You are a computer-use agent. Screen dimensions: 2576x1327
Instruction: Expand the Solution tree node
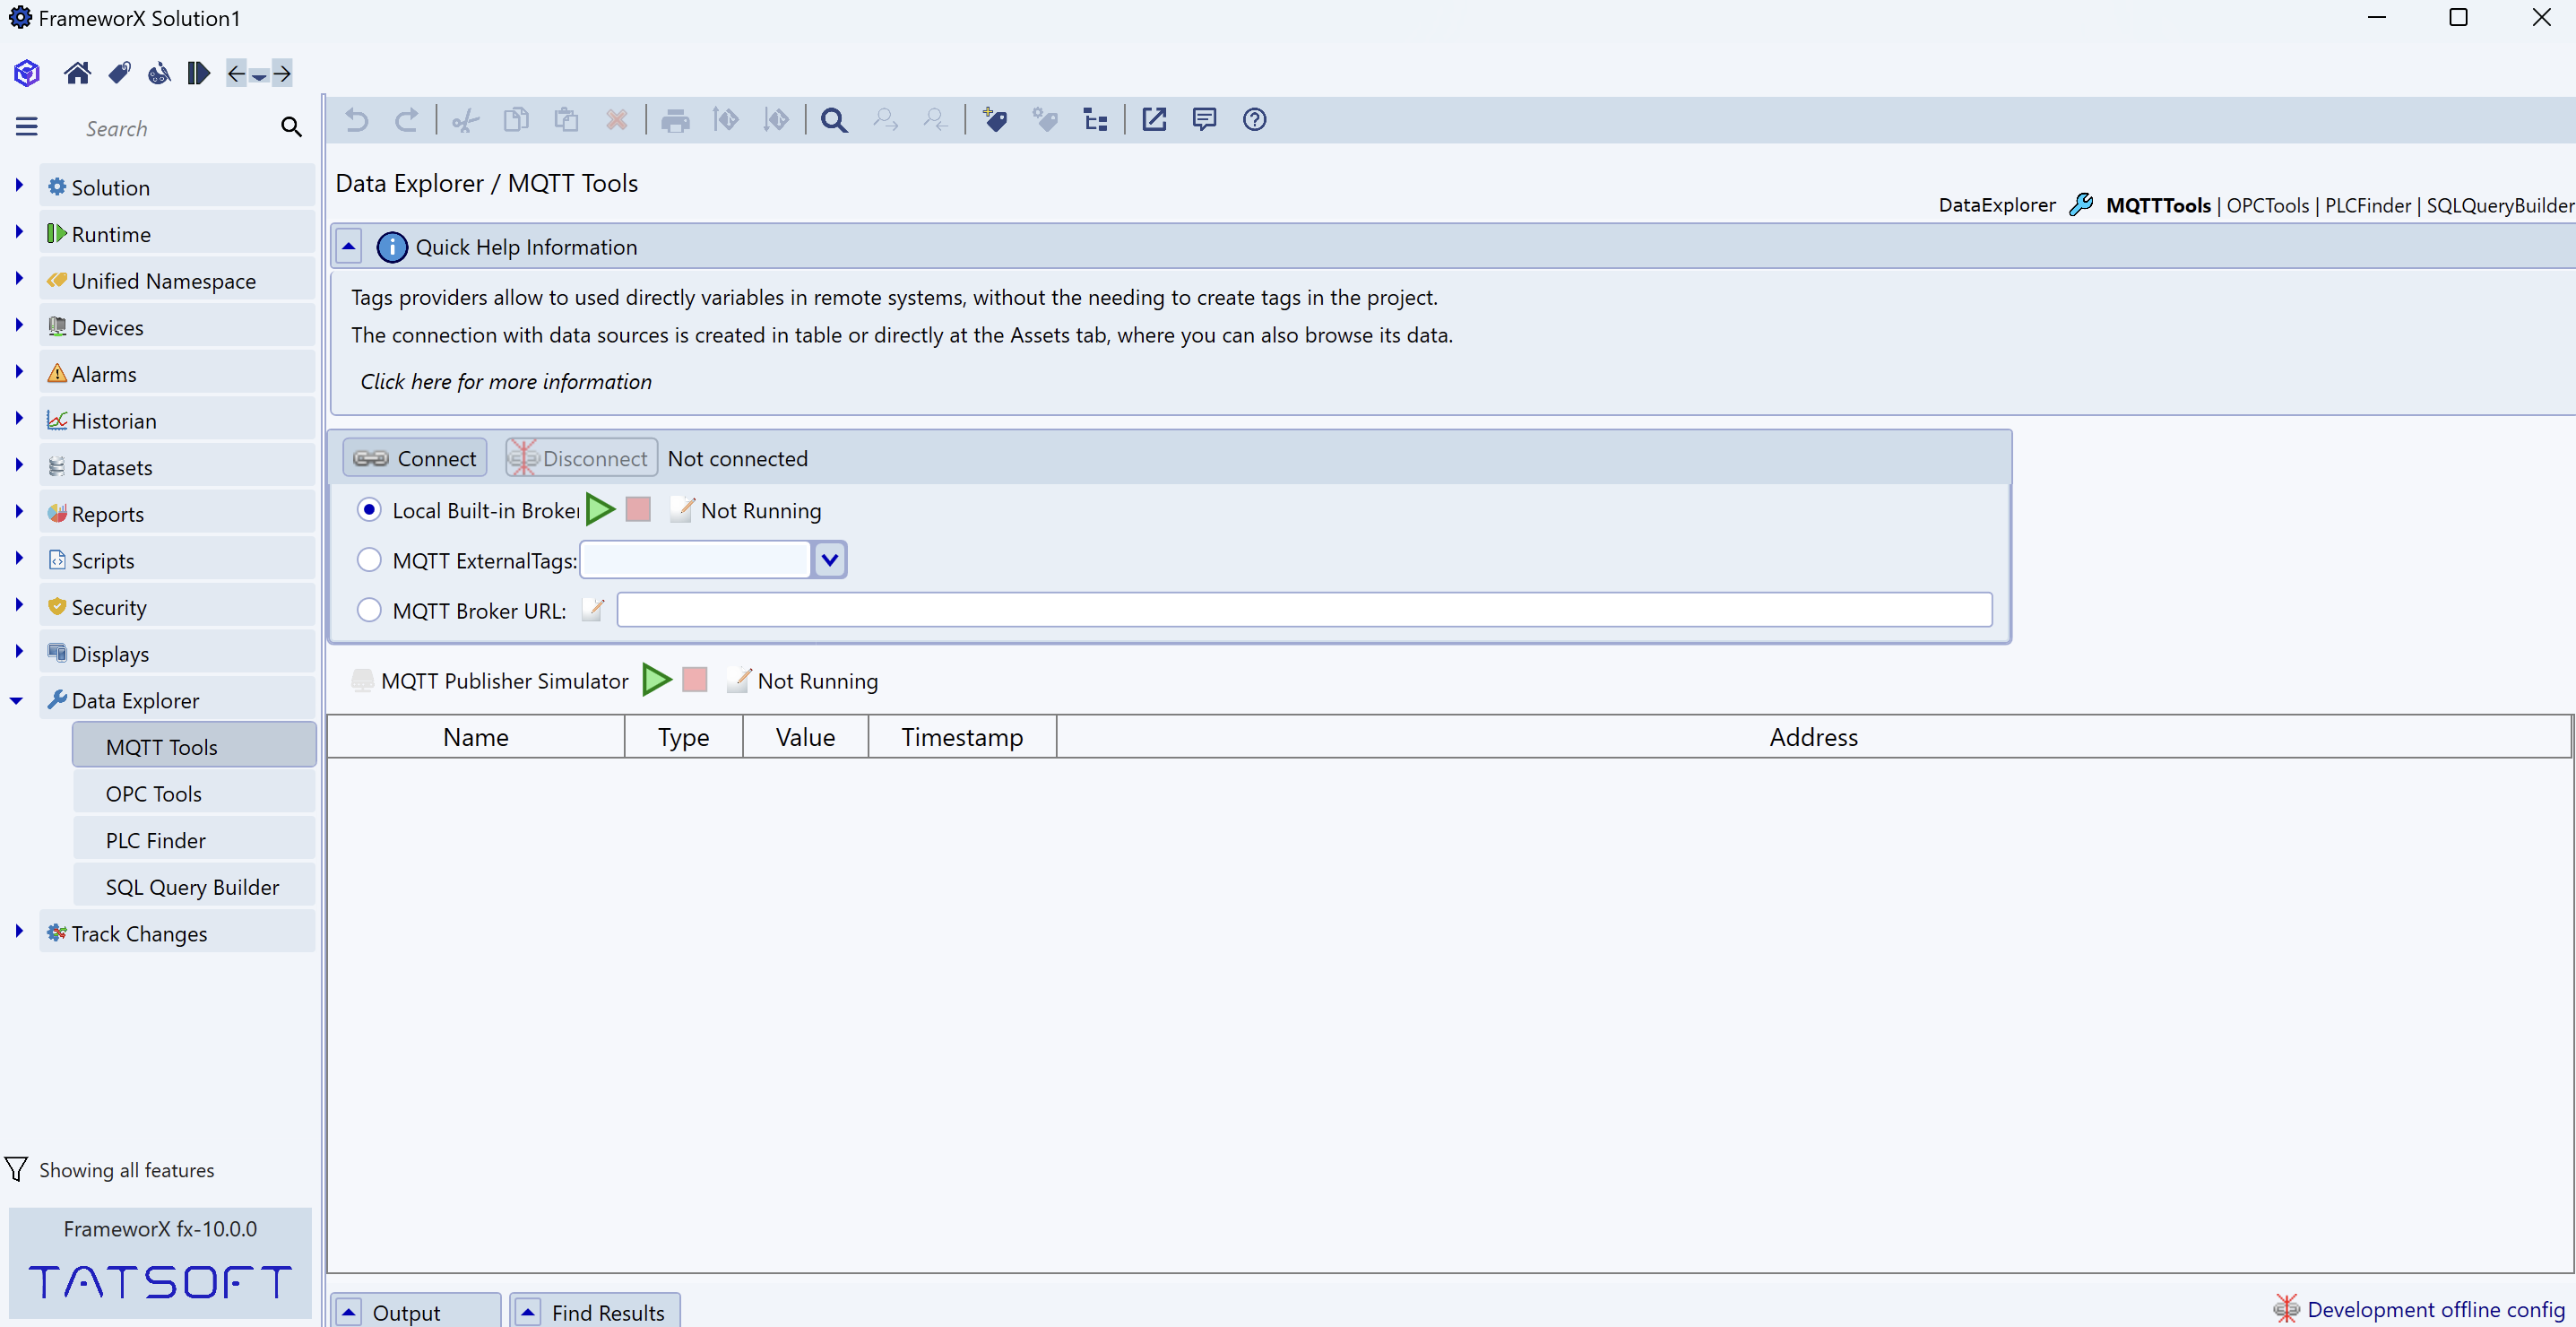(x=18, y=185)
